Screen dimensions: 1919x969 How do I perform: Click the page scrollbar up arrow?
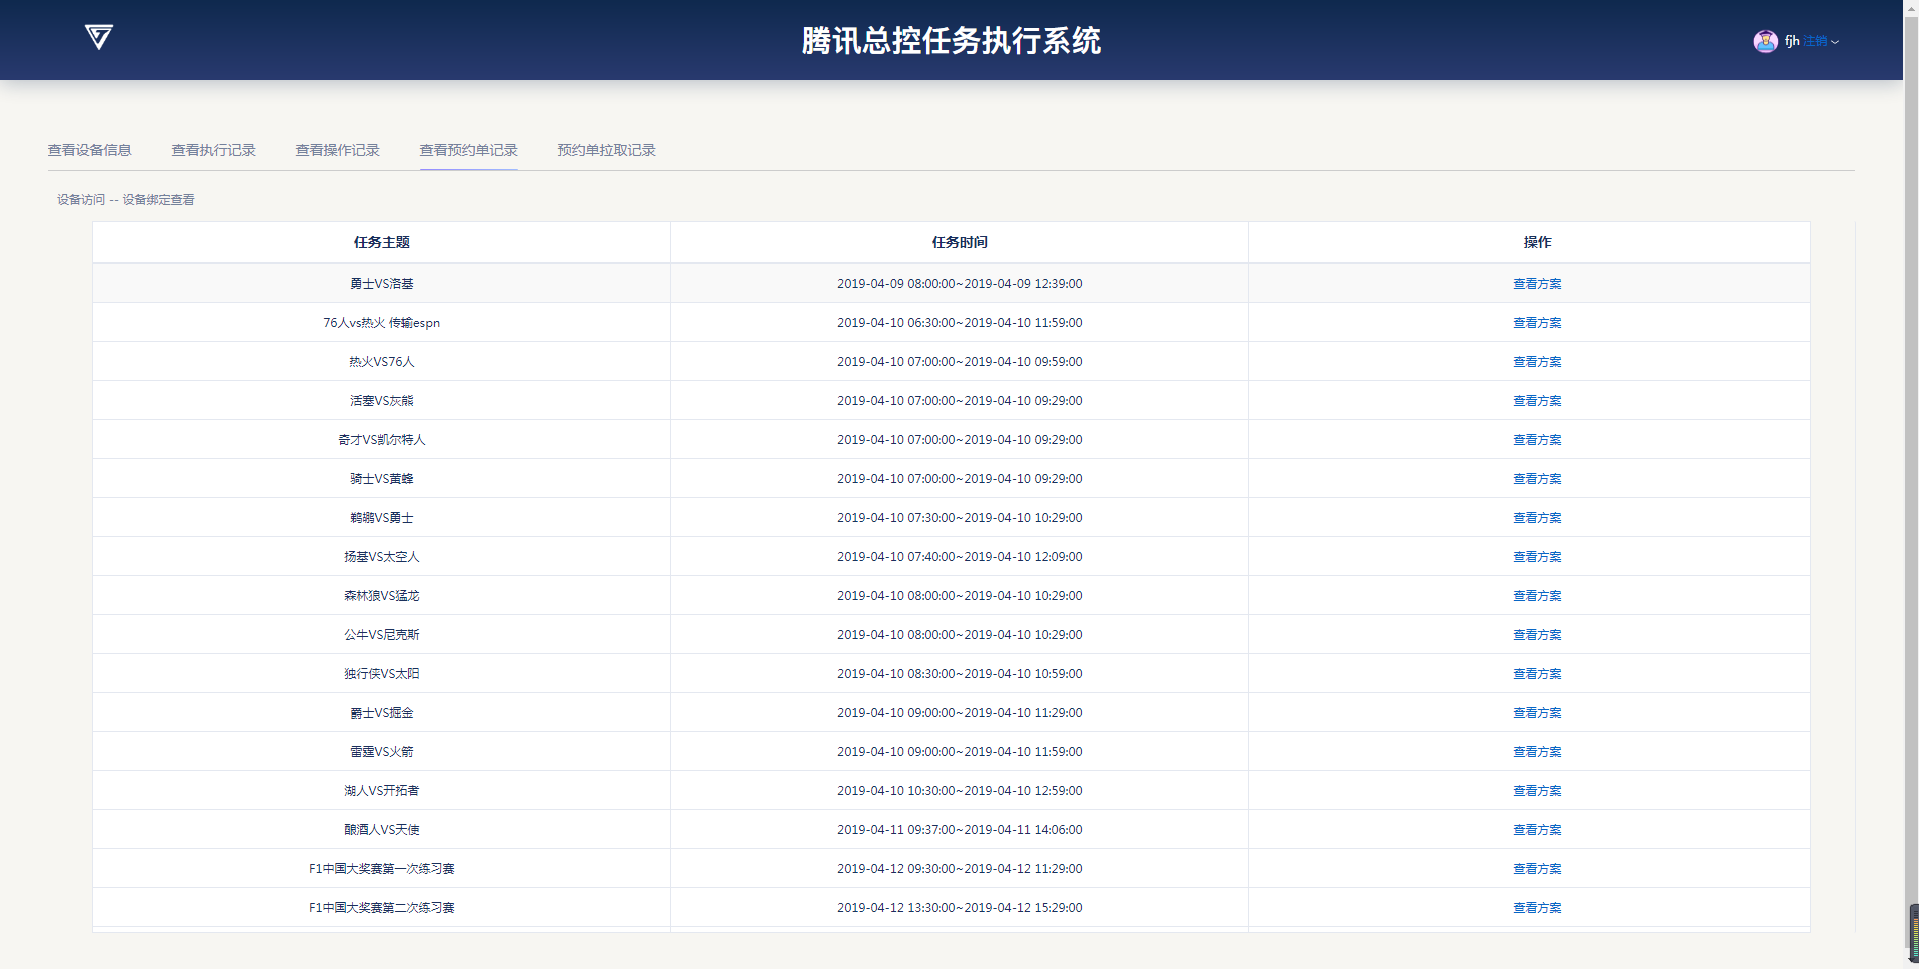click(1912, 6)
